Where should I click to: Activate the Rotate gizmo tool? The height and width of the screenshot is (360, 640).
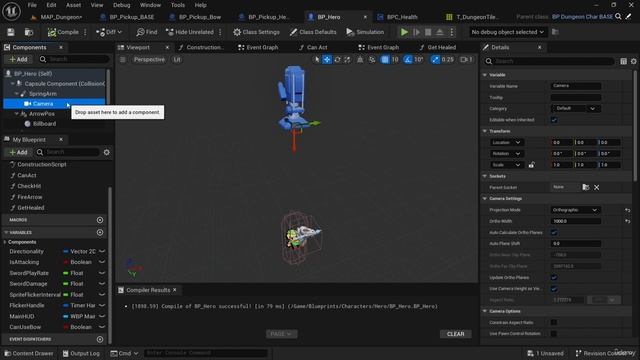(337, 60)
